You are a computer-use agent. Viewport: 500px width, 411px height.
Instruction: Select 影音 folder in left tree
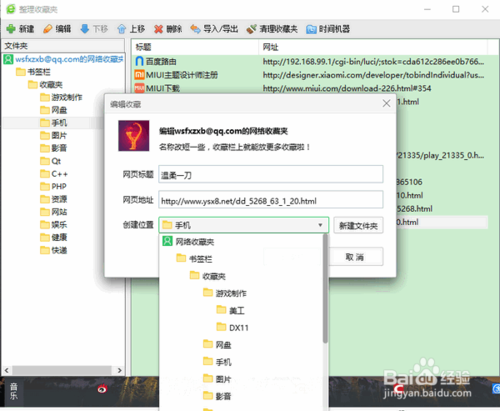[54, 148]
